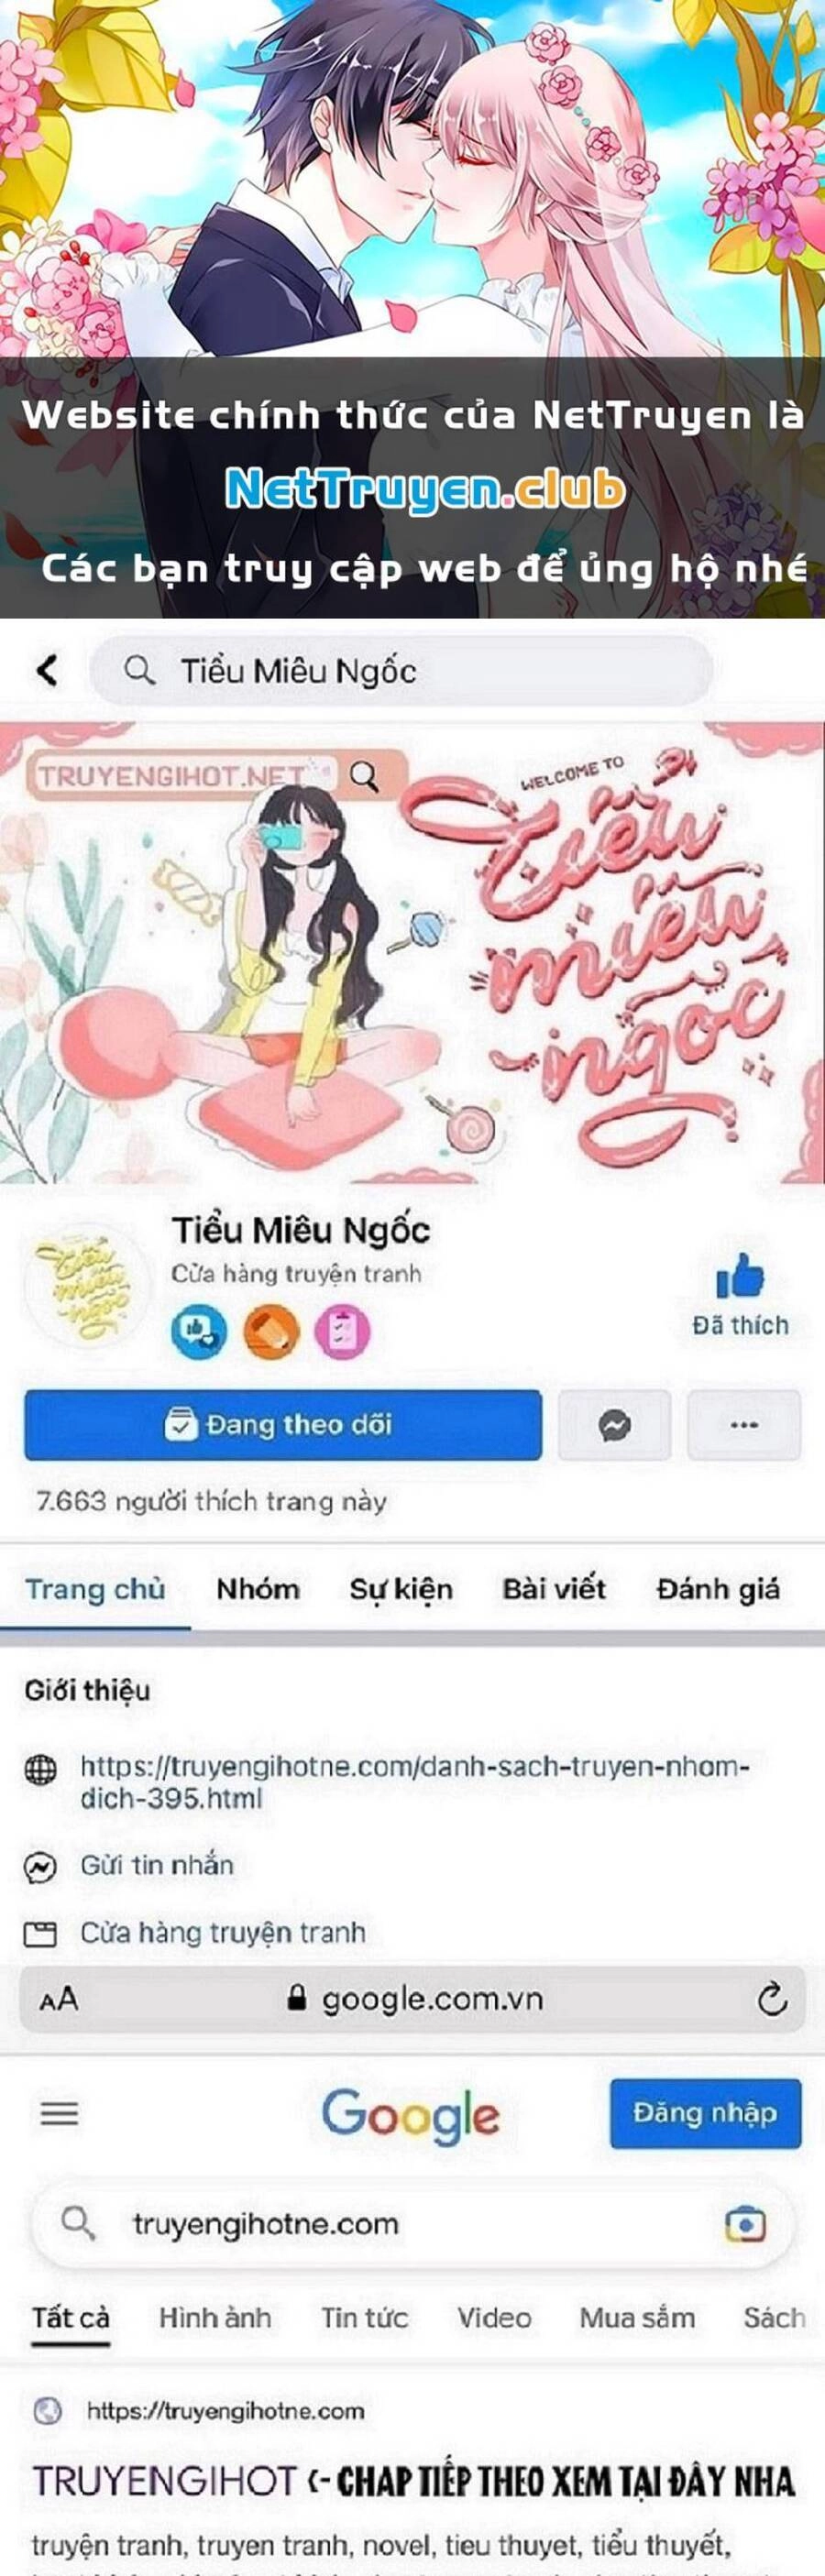
Task: Open the three-dots more options button
Action: (744, 1425)
